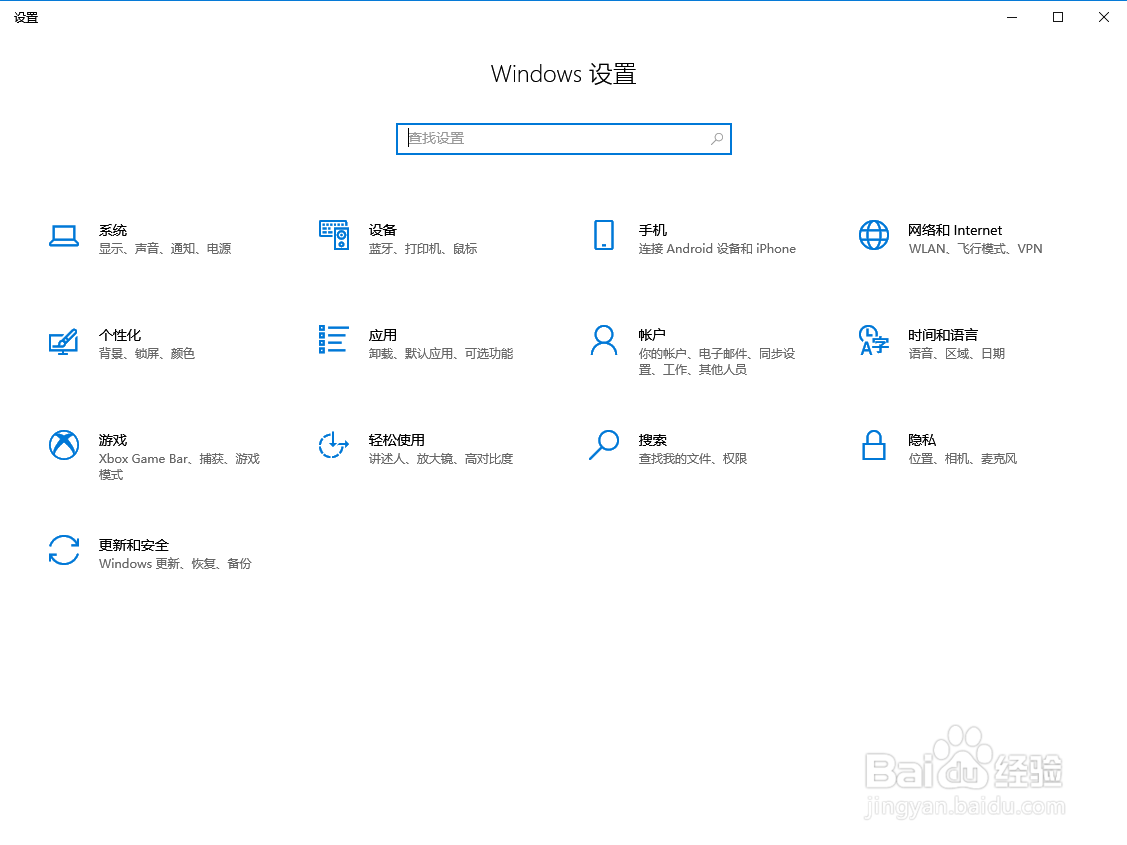Click text Windows 更新、恢复、备份
The image size is (1127, 845).
coord(175,563)
